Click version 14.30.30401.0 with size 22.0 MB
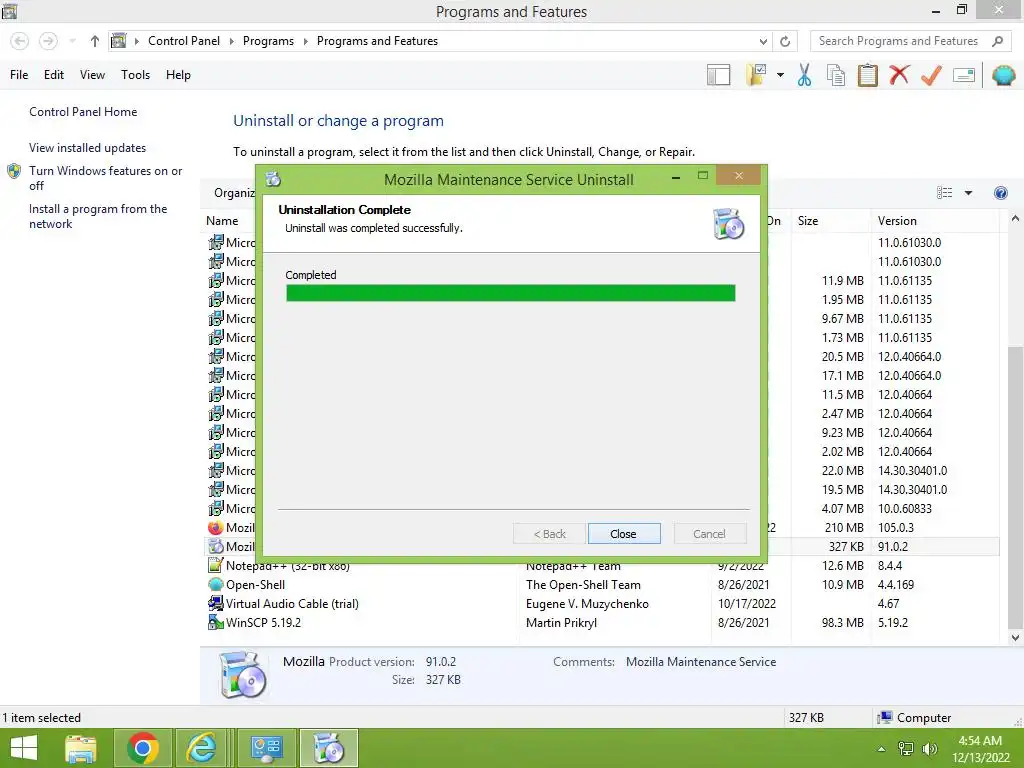Viewport: 1024px width, 768px height. [912, 471]
